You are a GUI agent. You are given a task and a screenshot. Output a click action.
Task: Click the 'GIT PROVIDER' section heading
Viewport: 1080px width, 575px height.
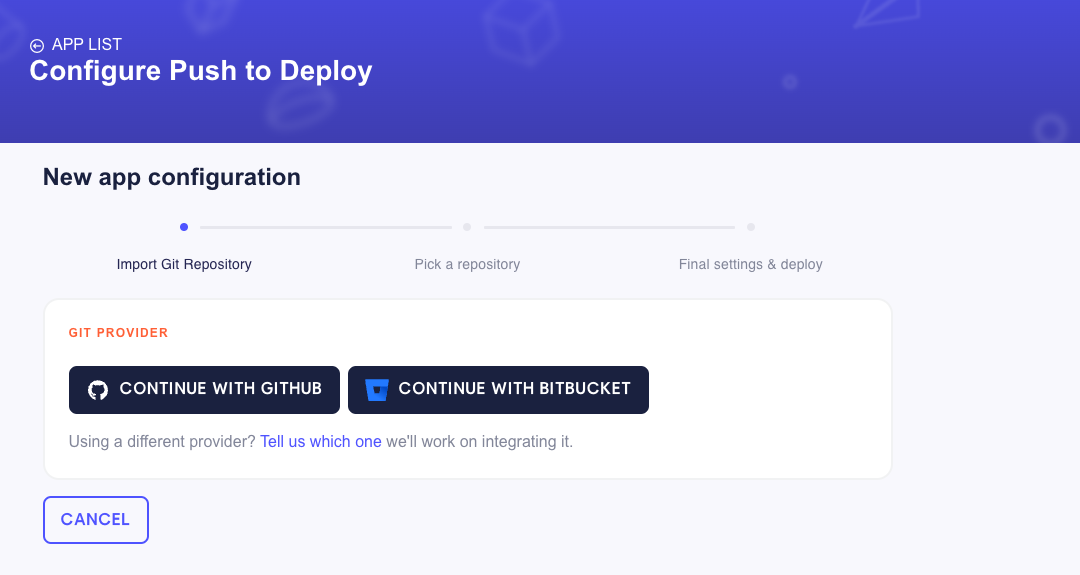point(118,333)
